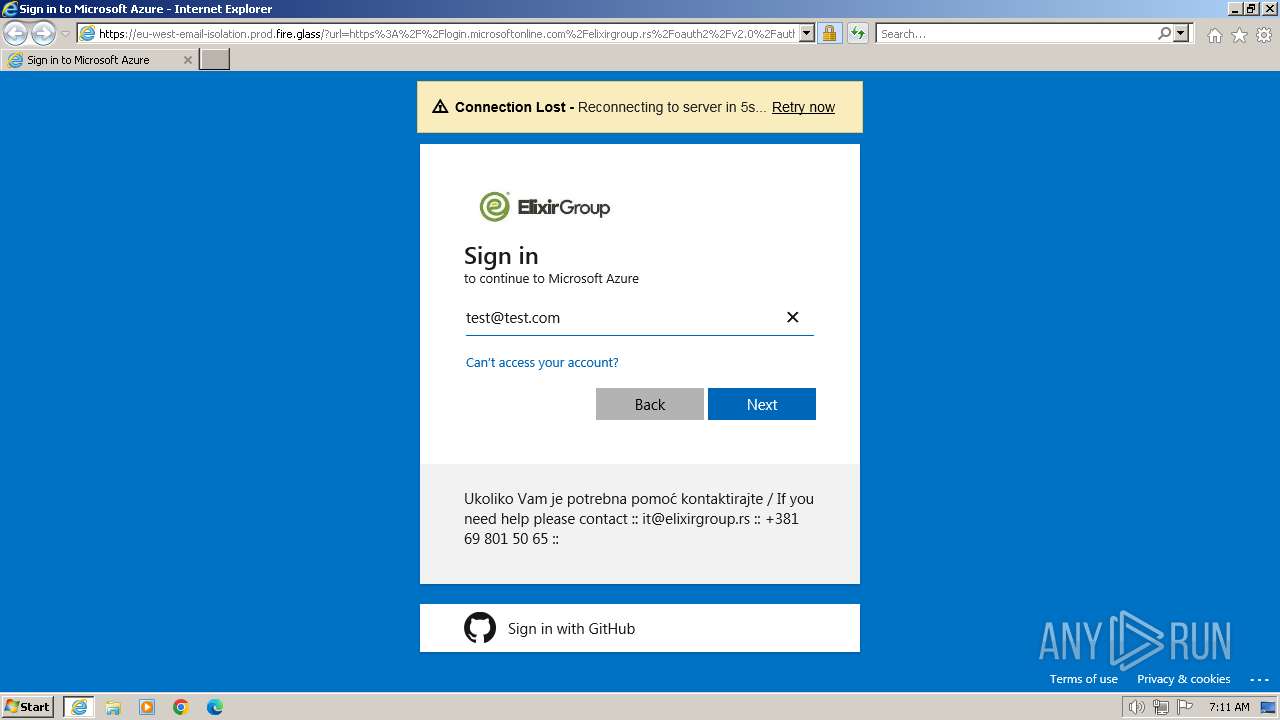Viewport: 1280px width, 720px height.
Task: Click the Show desktop tray icon
Action: coord(1268,707)
